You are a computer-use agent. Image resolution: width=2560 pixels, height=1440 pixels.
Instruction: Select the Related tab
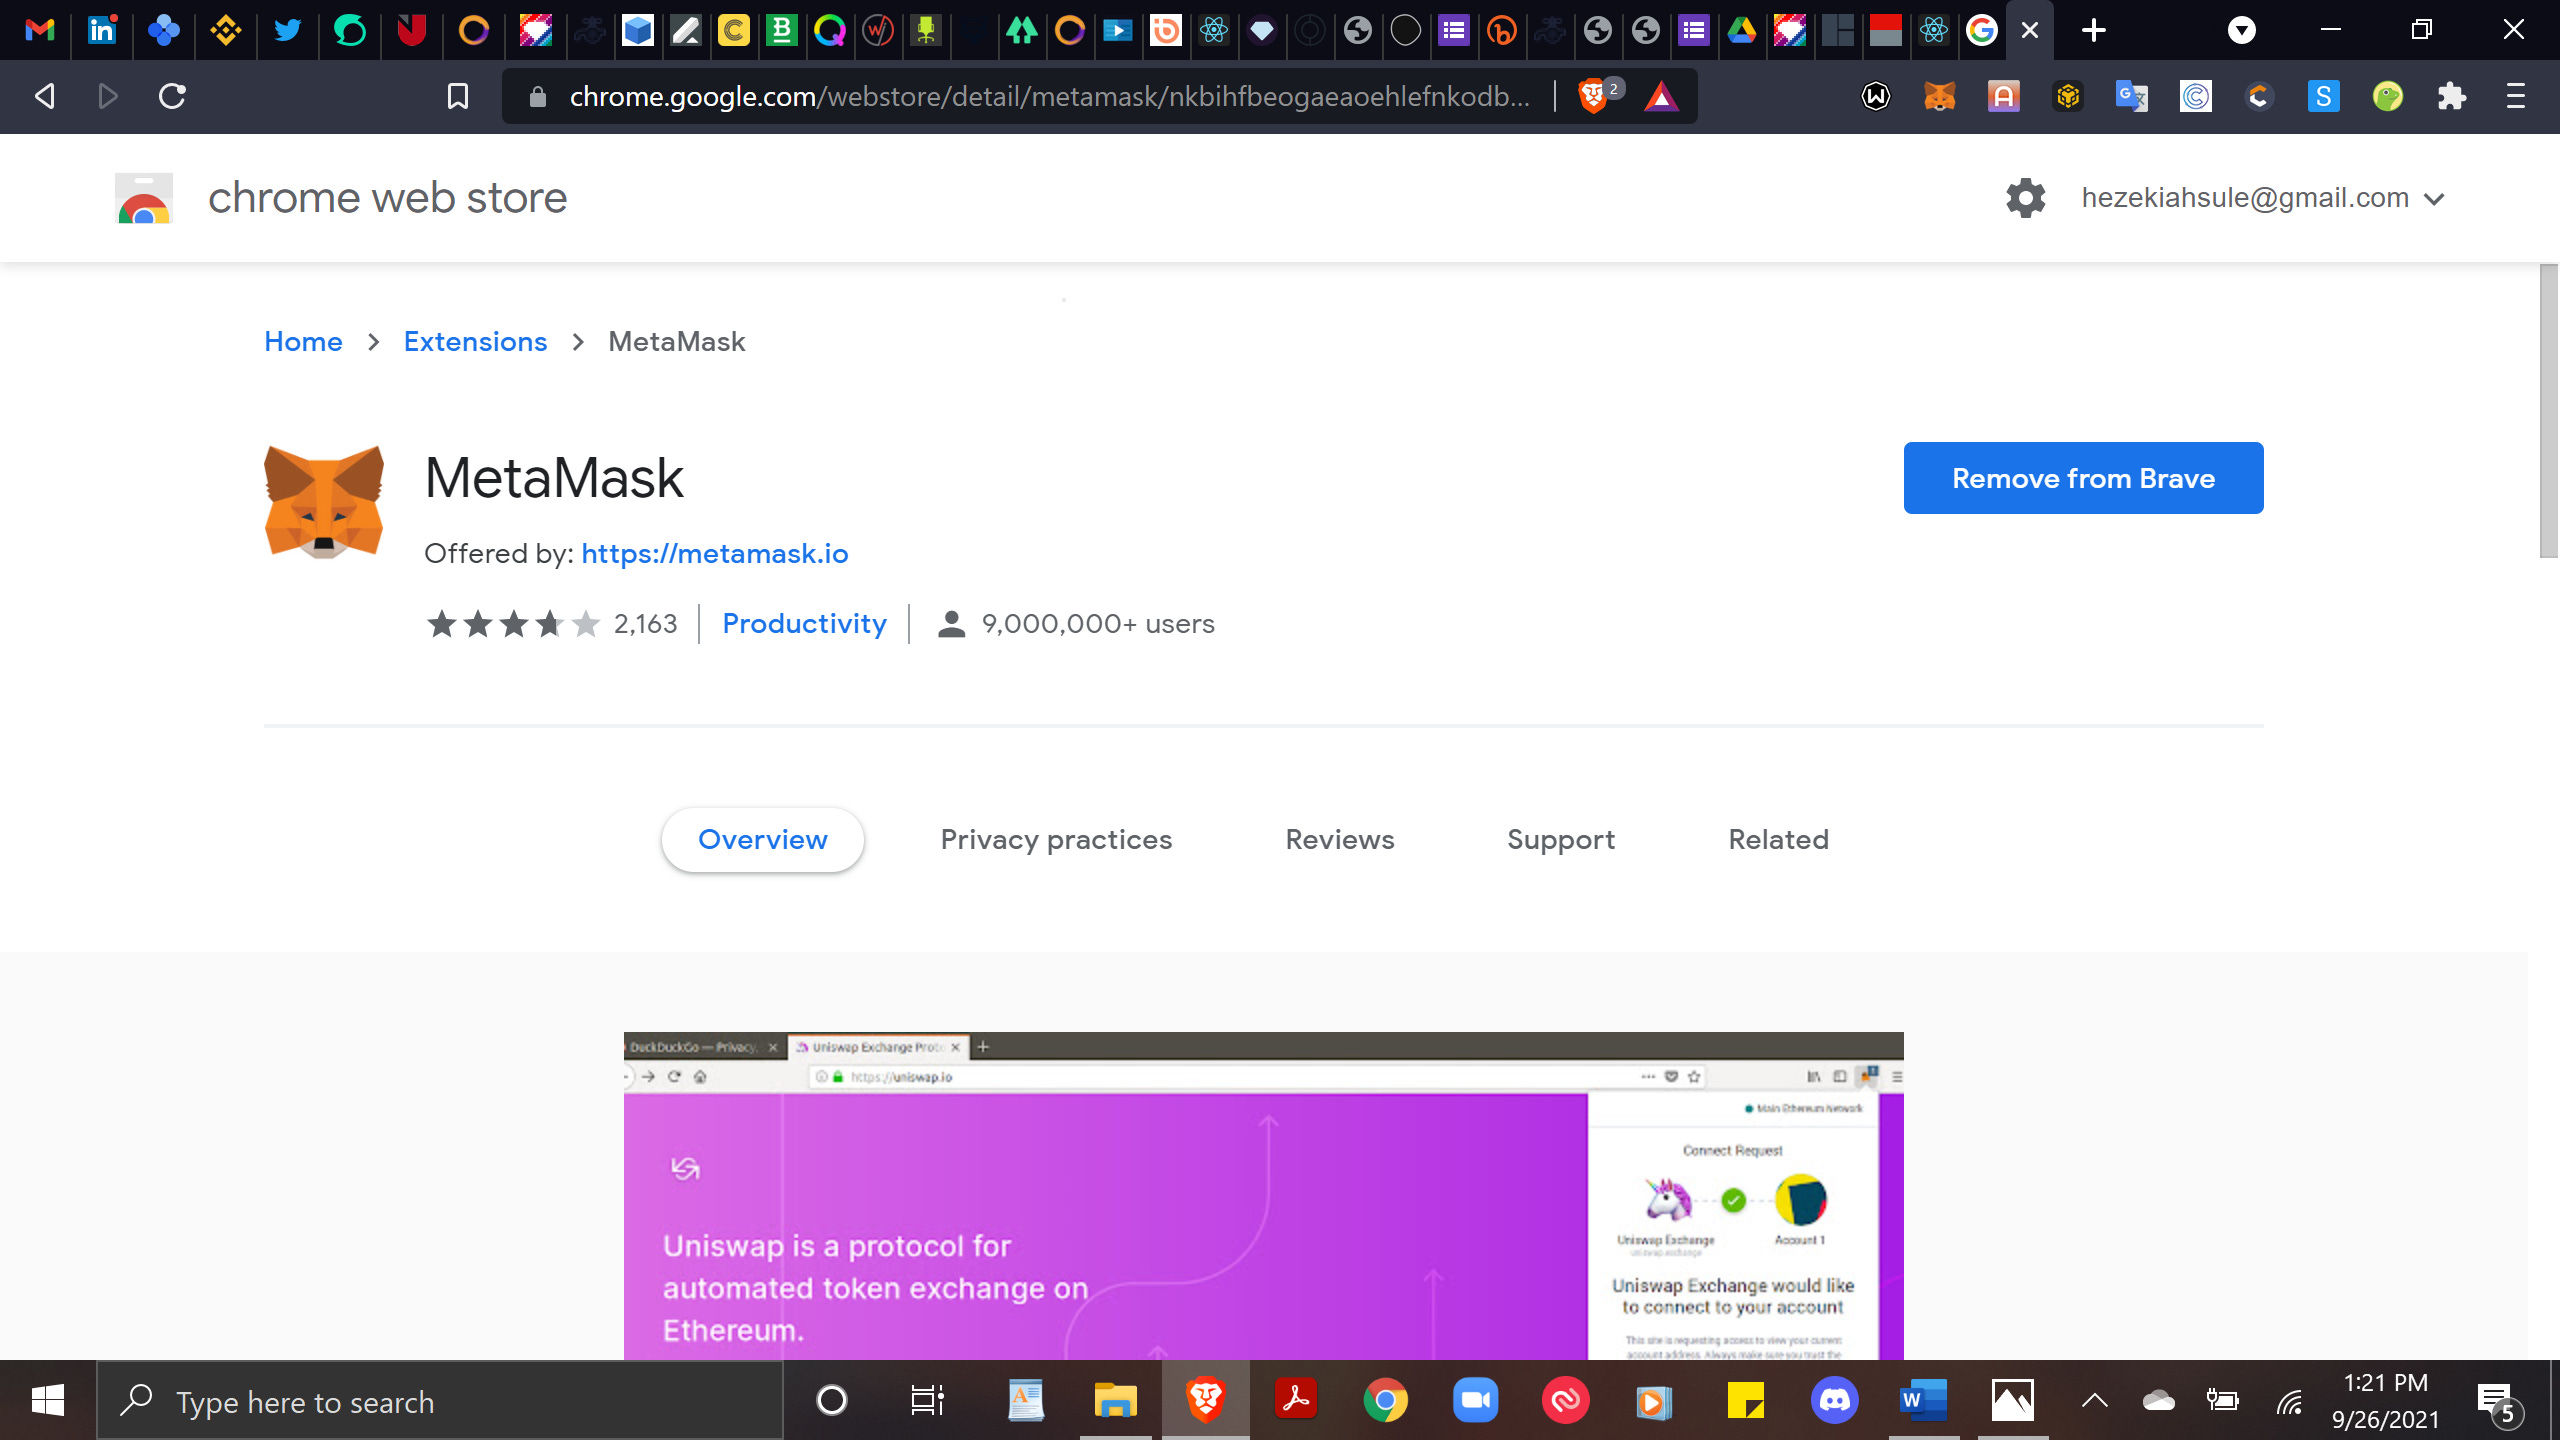pyautogui.click(x=1779, y=840)
